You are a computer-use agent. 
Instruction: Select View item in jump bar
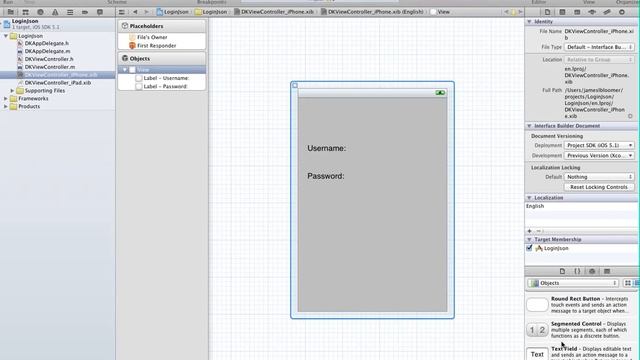(x=440, y=12)
